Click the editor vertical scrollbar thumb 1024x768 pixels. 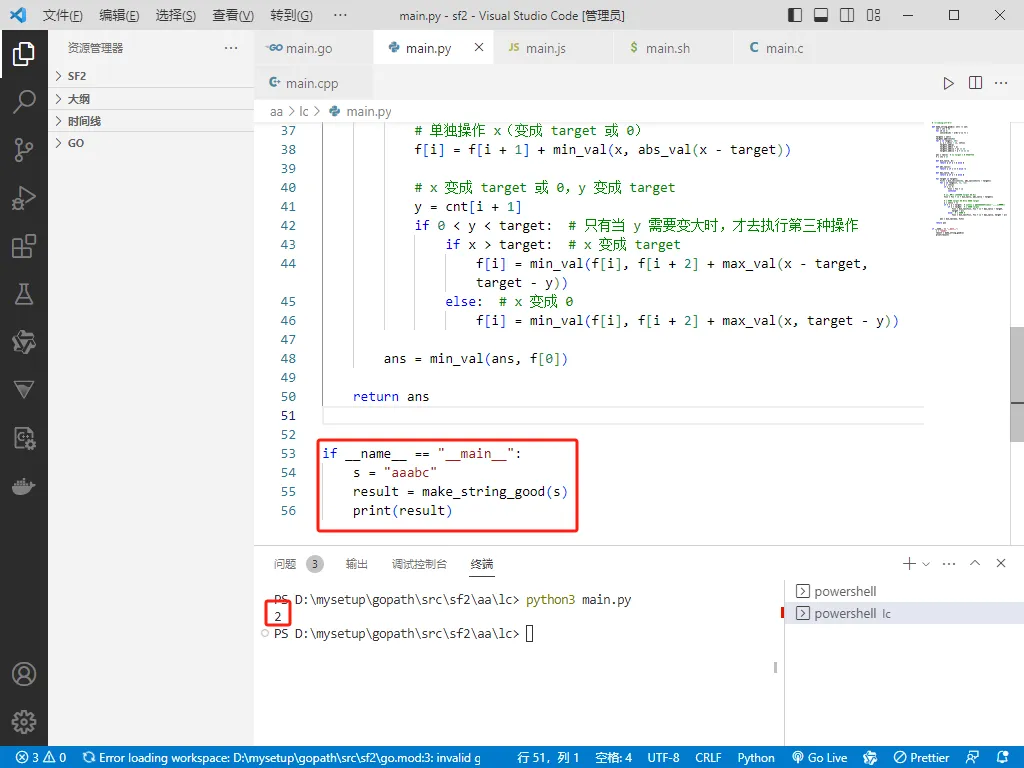[1017, 384]
